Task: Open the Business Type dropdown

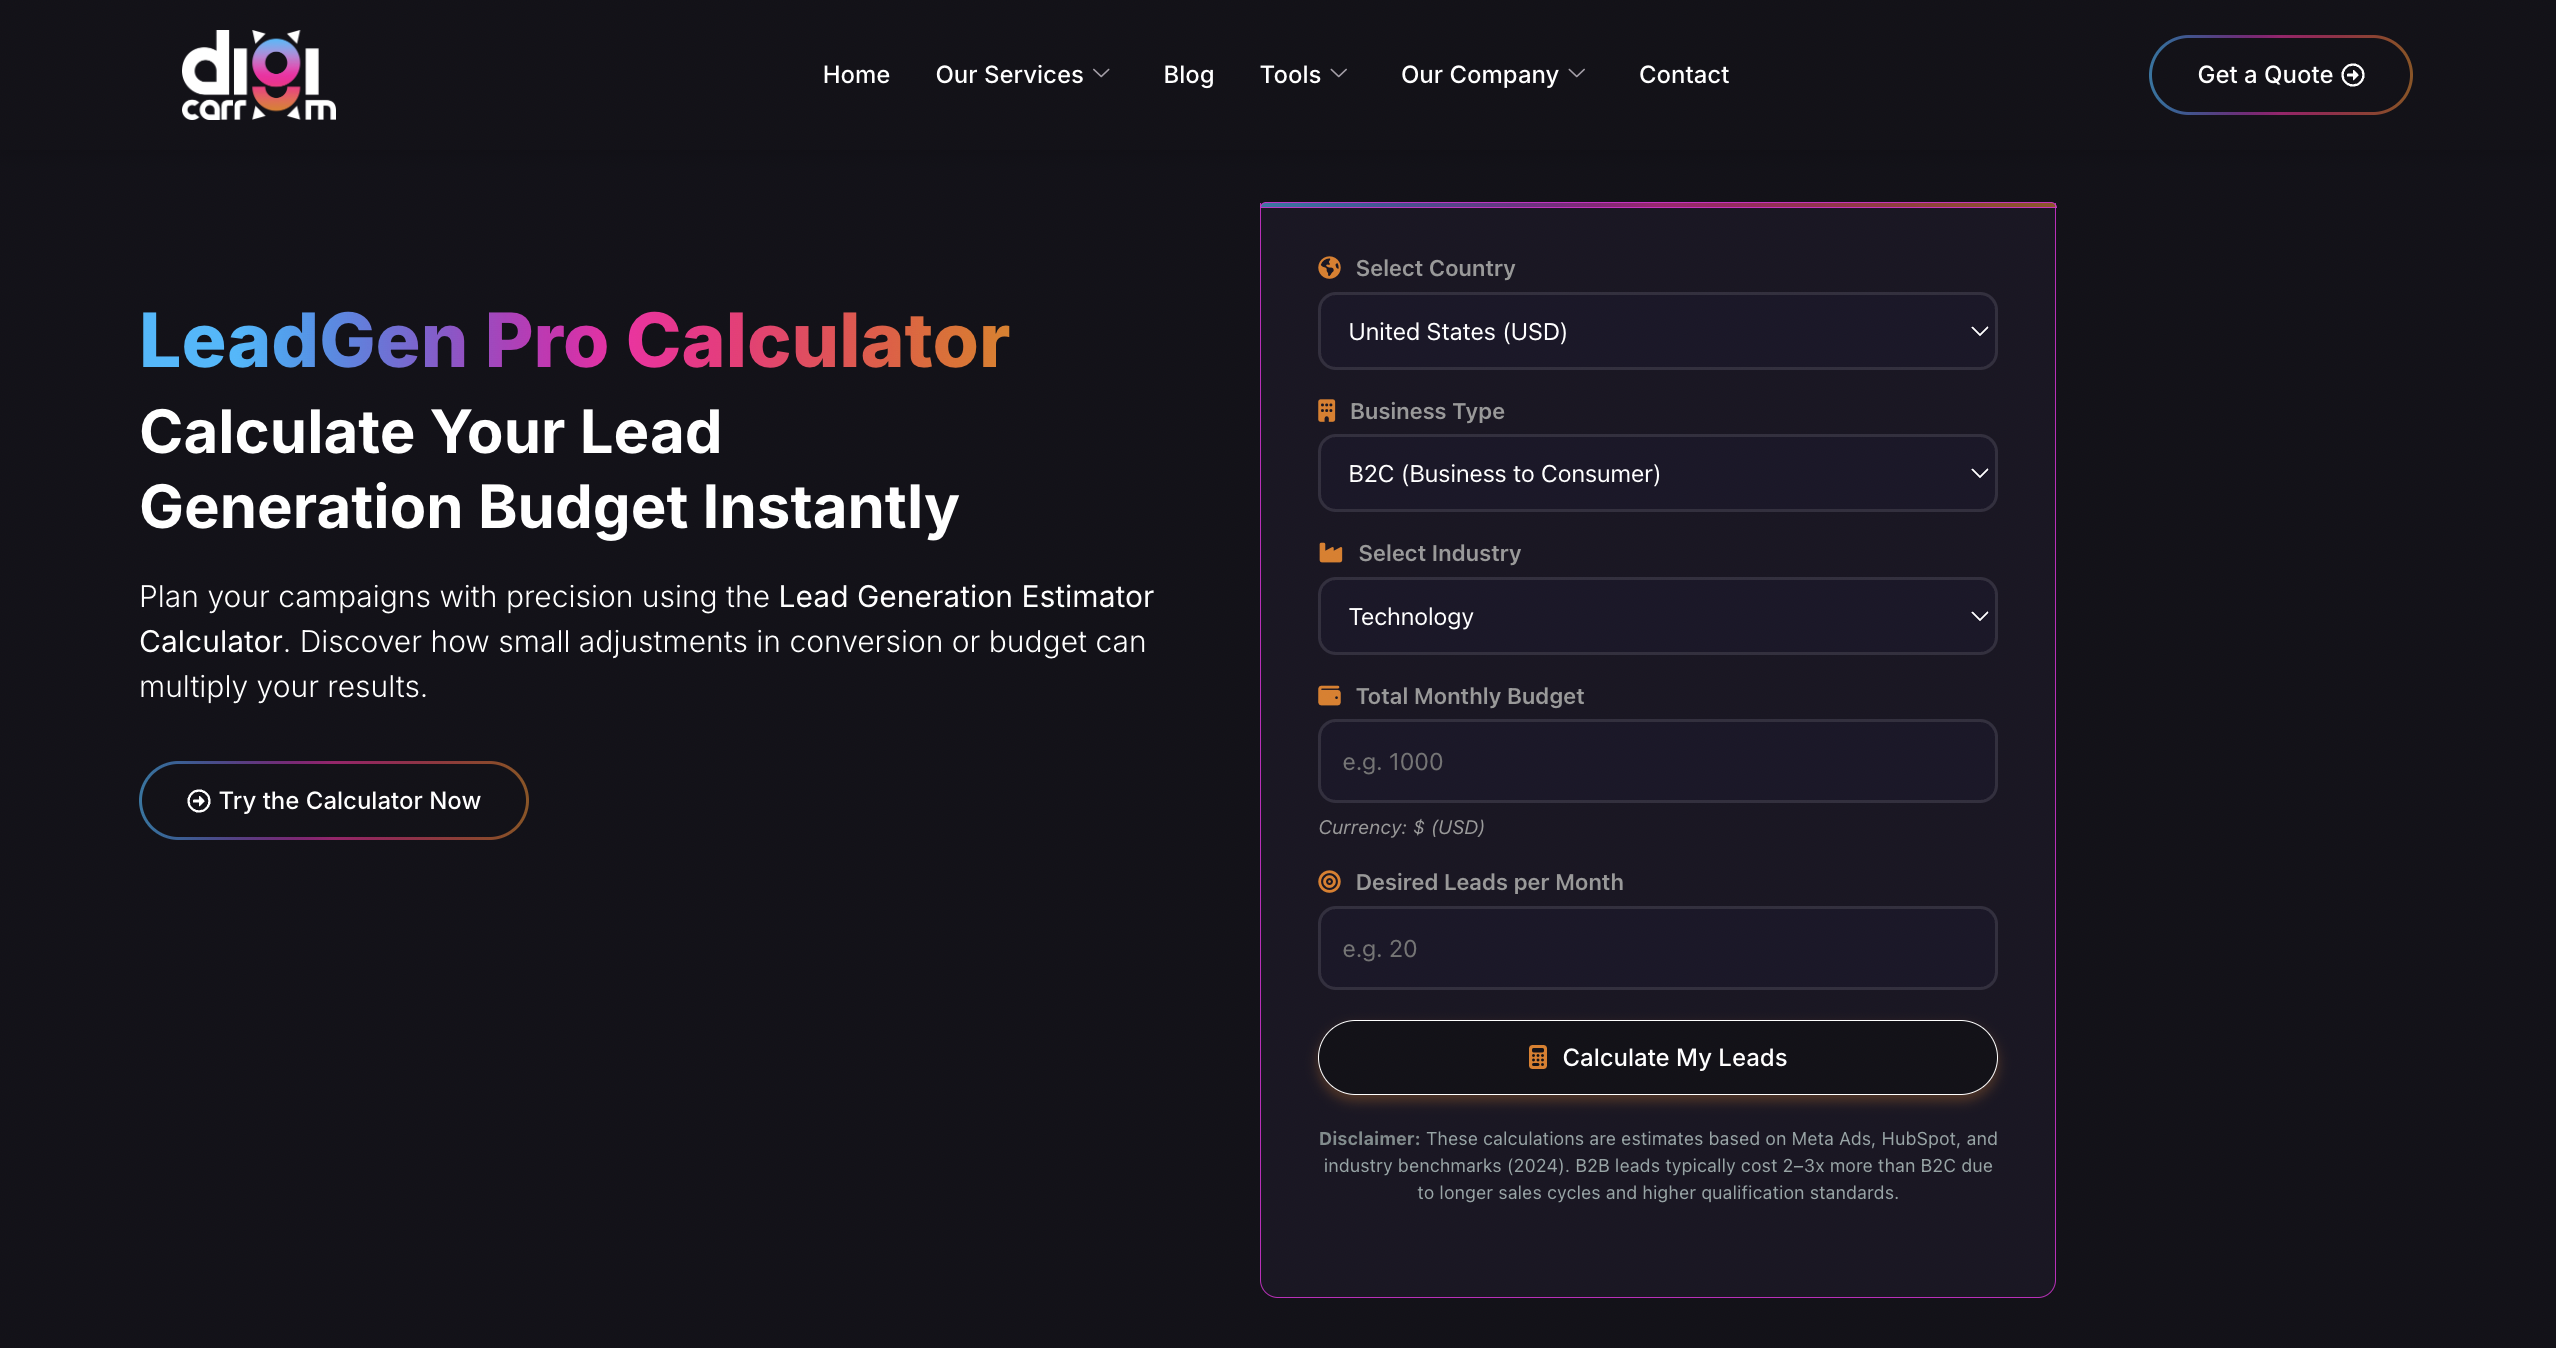Action: [1655, 473]
